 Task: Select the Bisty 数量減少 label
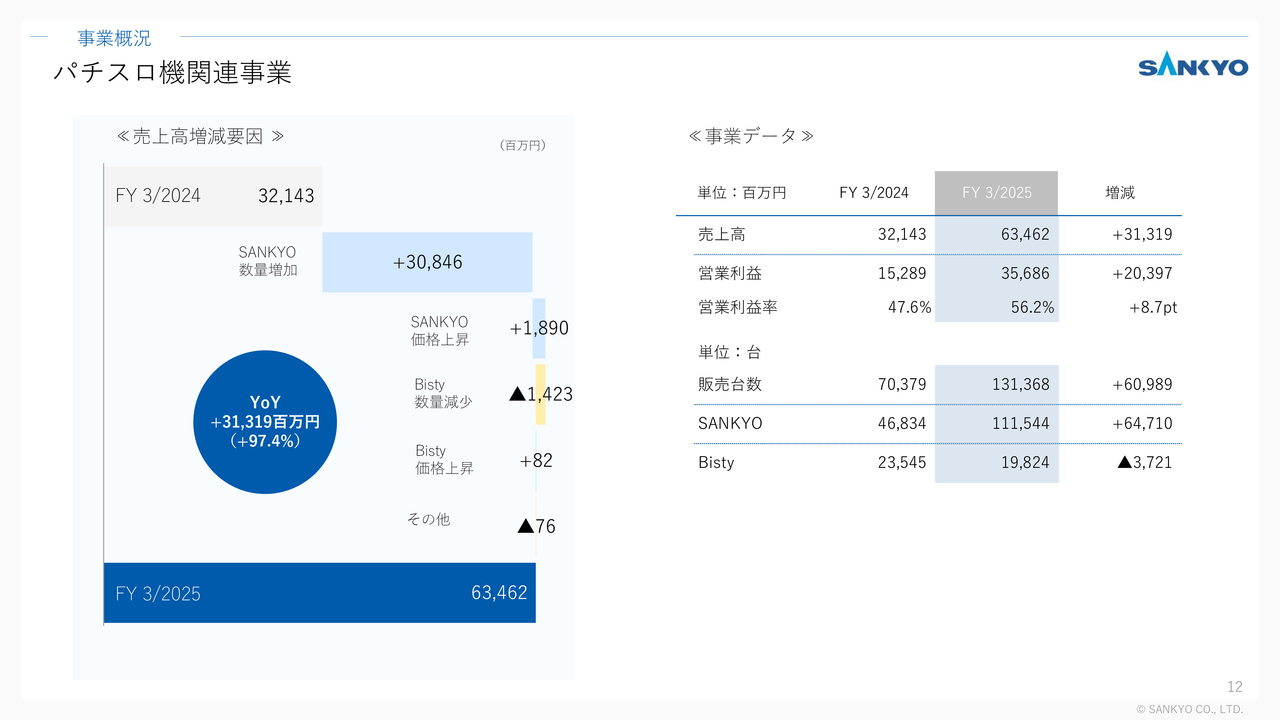pos(443,393)
